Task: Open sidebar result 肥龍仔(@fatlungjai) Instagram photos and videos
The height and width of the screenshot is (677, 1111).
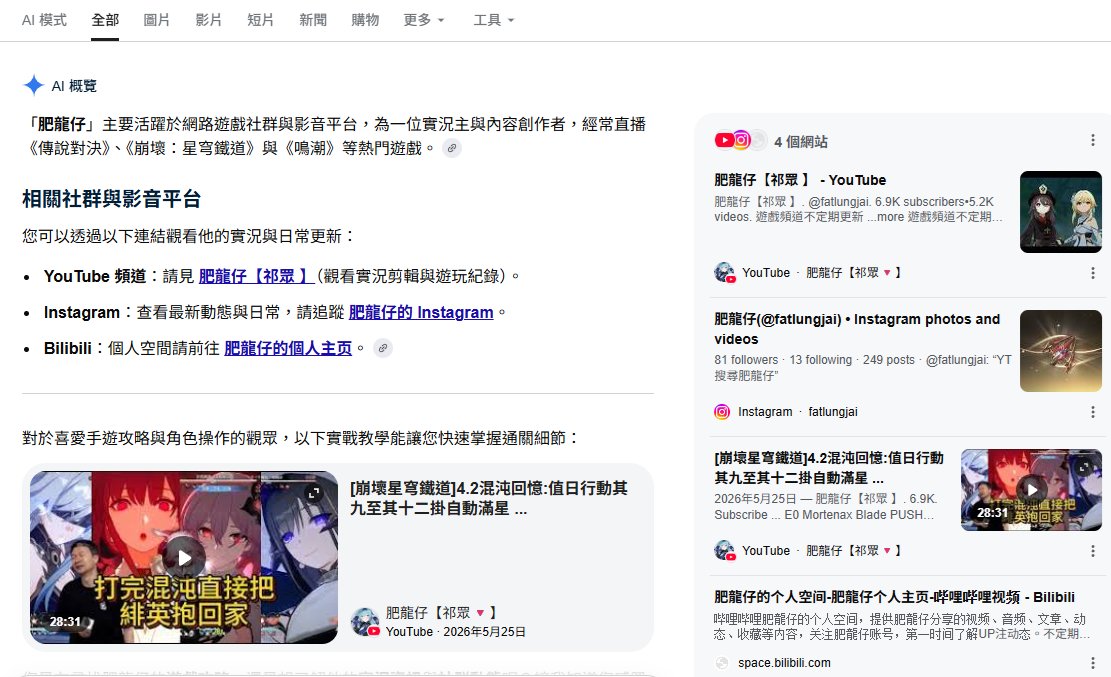Action: 857,329
